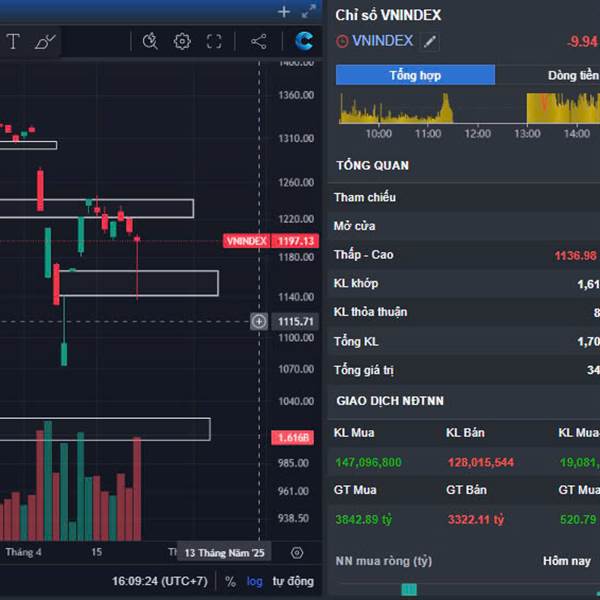The height and width of the screenshot is (600, 600).
Task: Click the 15 date label on time axis
Action: pos(96,552)
